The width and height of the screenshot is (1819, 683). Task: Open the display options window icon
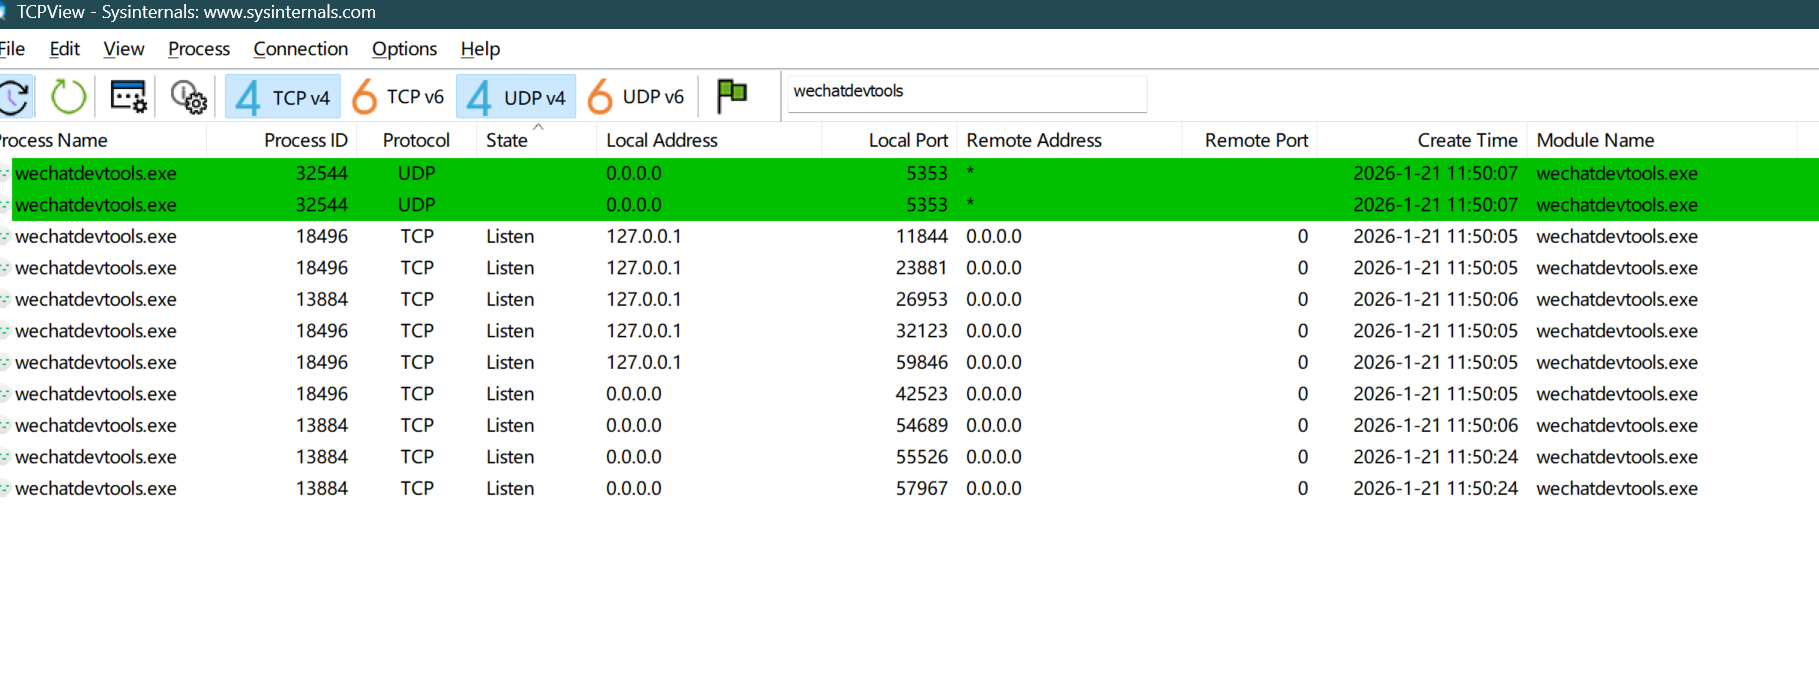tap(128, 97)
